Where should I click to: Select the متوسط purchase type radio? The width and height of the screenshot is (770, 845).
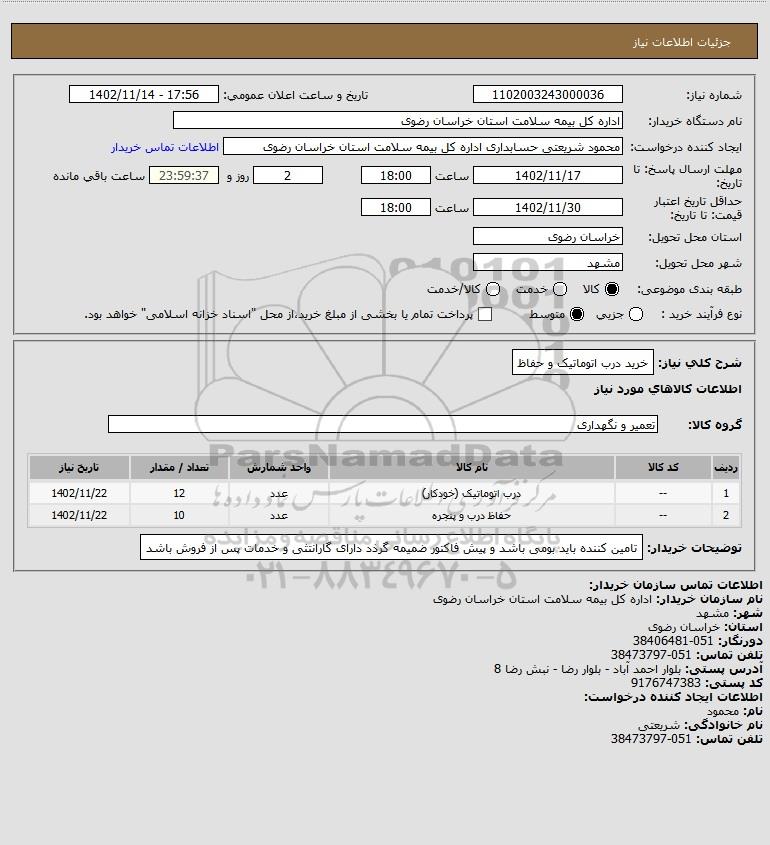(577, 314)
